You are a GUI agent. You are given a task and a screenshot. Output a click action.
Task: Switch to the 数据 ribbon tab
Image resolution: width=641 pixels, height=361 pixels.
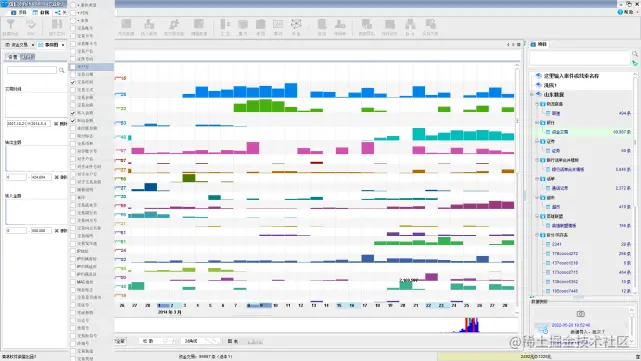coord(41,13)
